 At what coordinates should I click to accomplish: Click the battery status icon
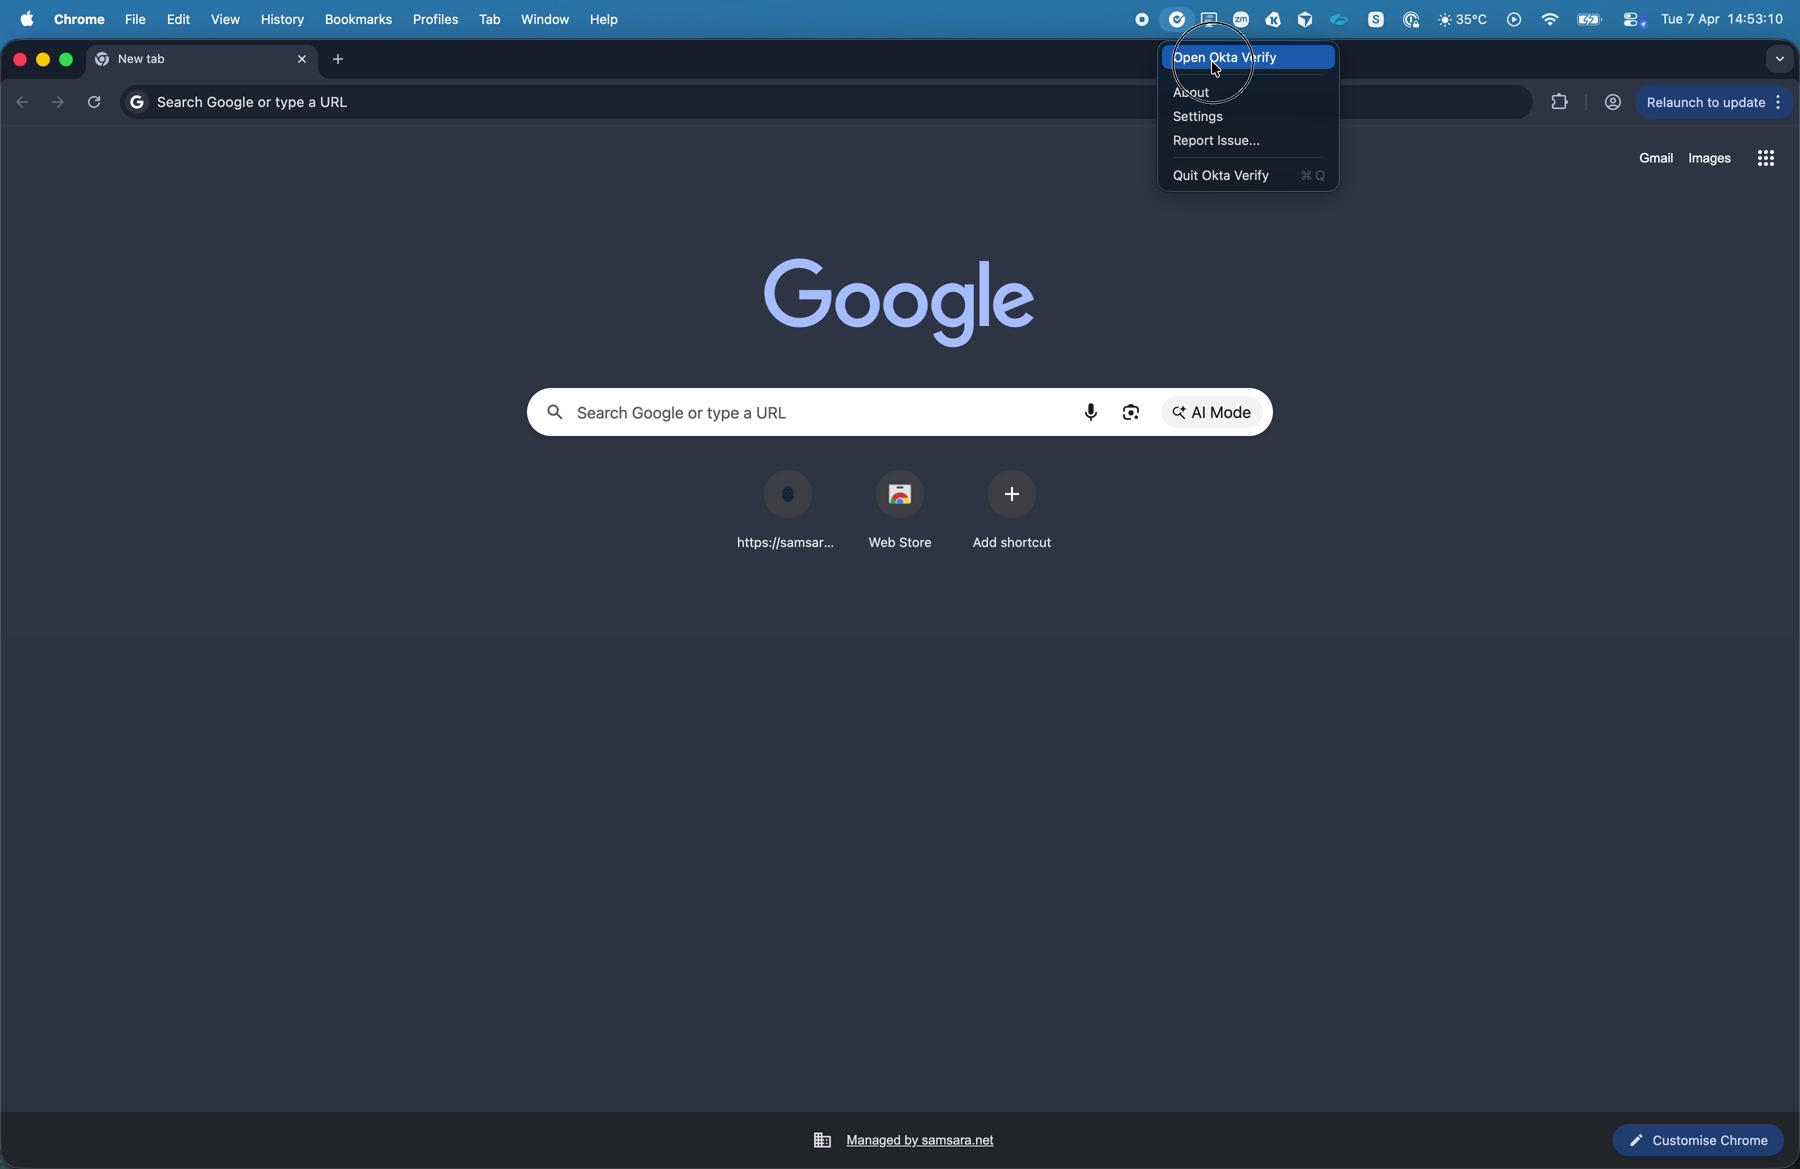point(1589,20)
